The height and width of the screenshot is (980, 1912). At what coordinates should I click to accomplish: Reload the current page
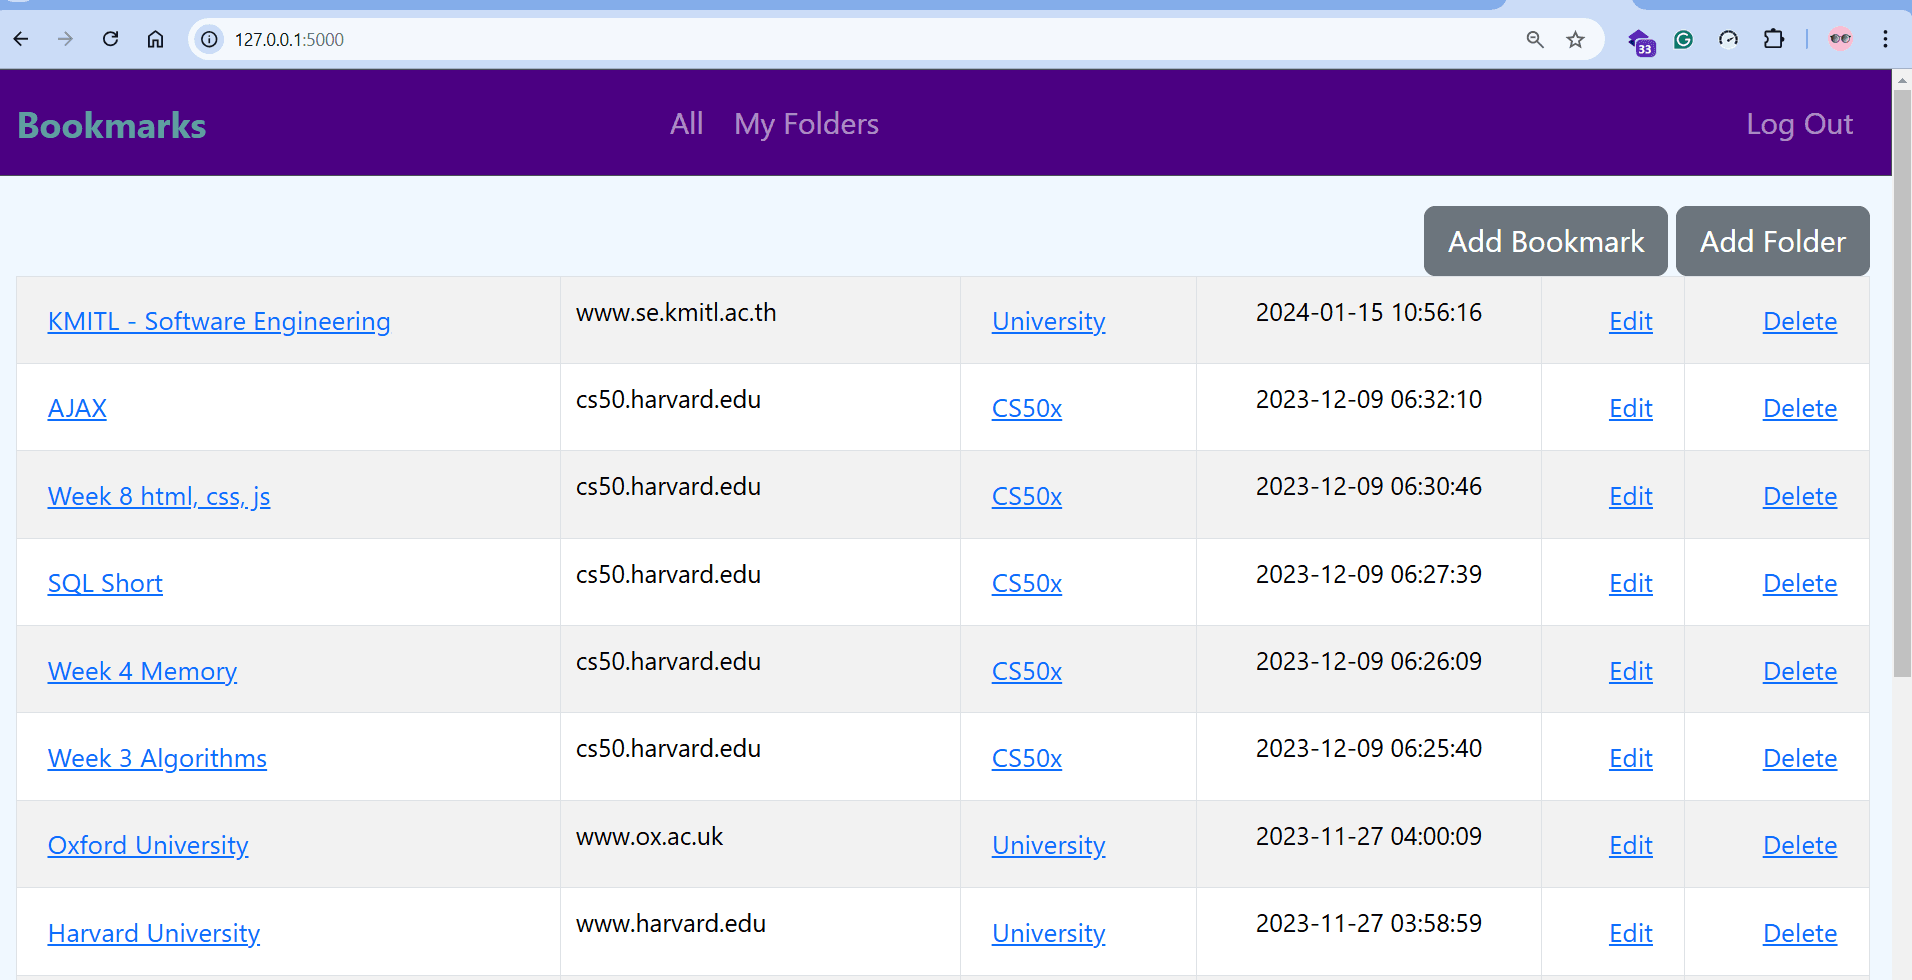[111, 39]
